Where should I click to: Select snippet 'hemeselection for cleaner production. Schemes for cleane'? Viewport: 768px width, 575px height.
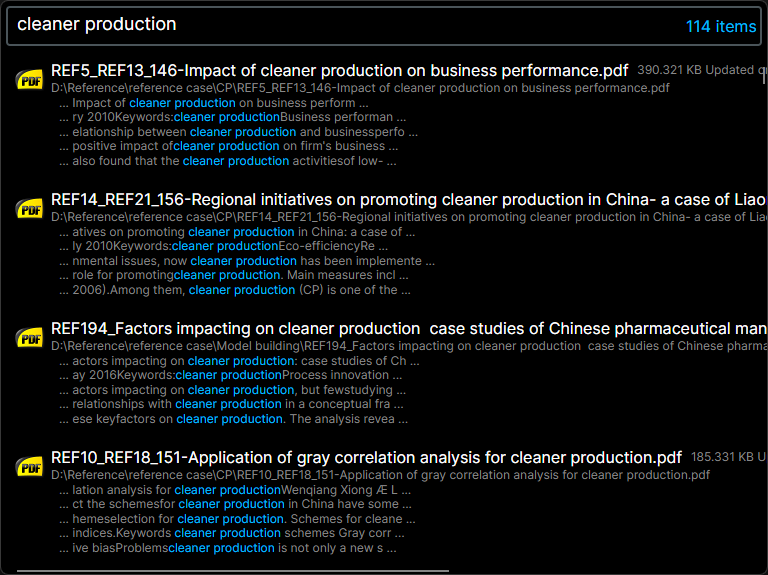click(237, 519)
